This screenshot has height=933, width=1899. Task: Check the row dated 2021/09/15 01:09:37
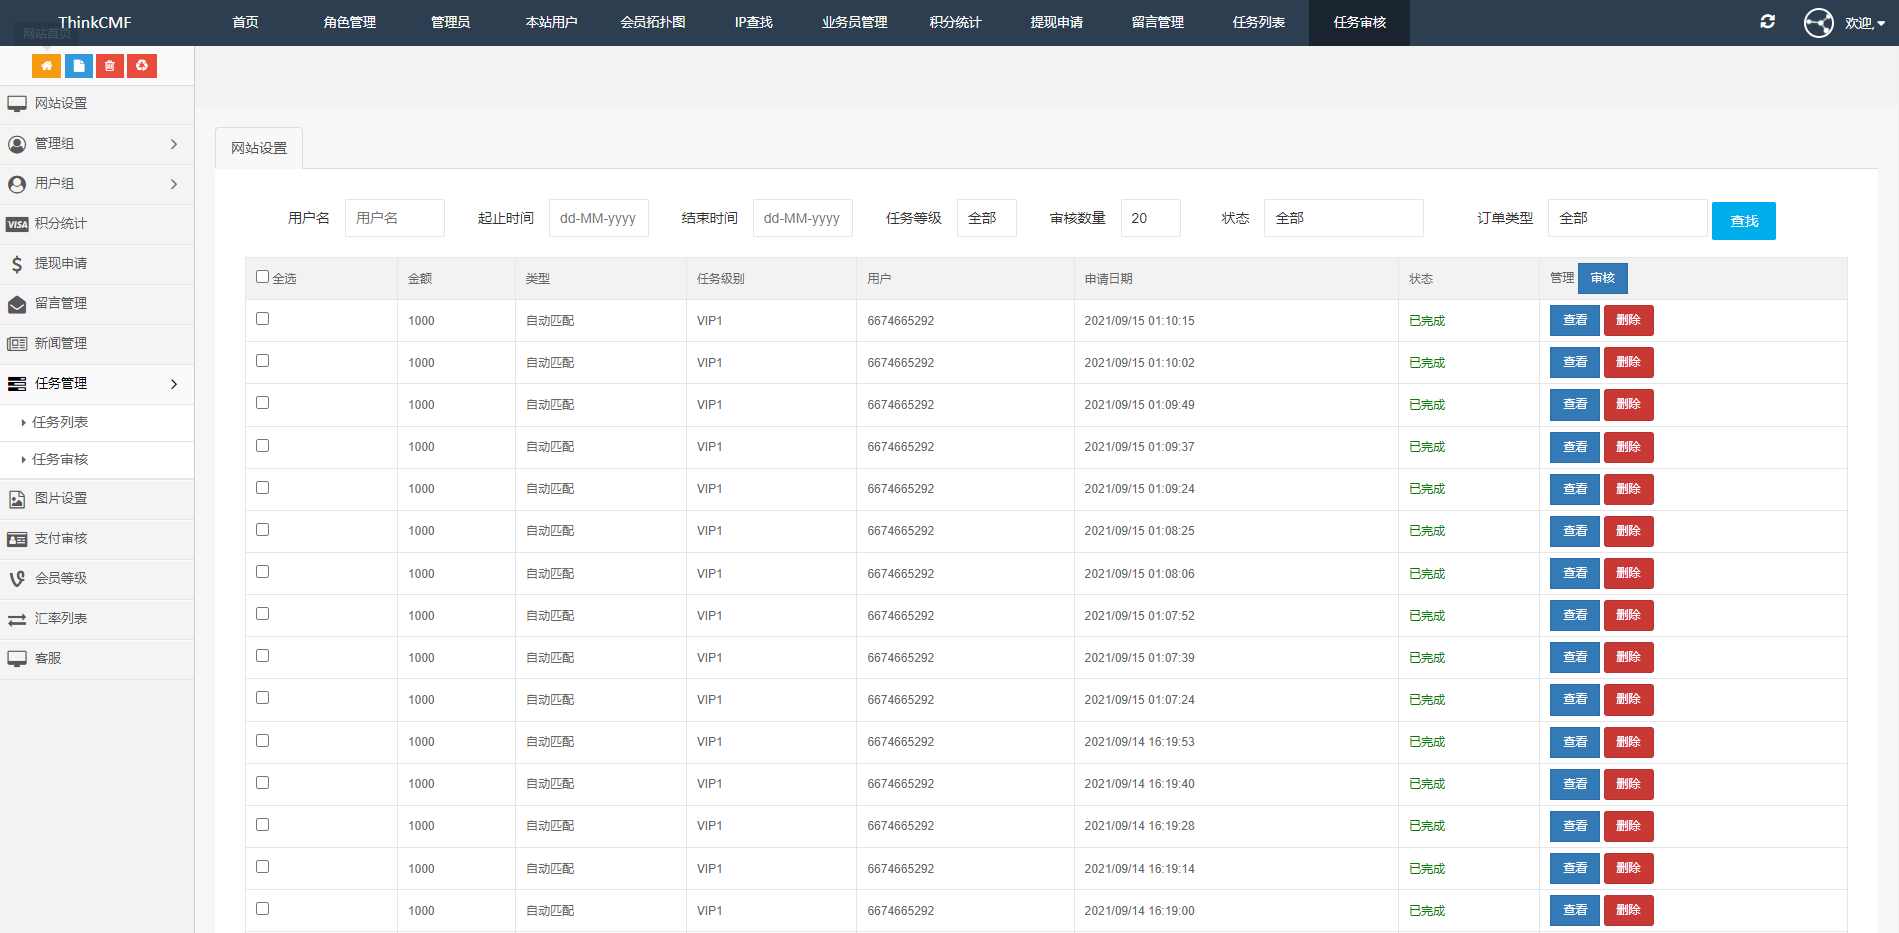click(x=262, y=446)
